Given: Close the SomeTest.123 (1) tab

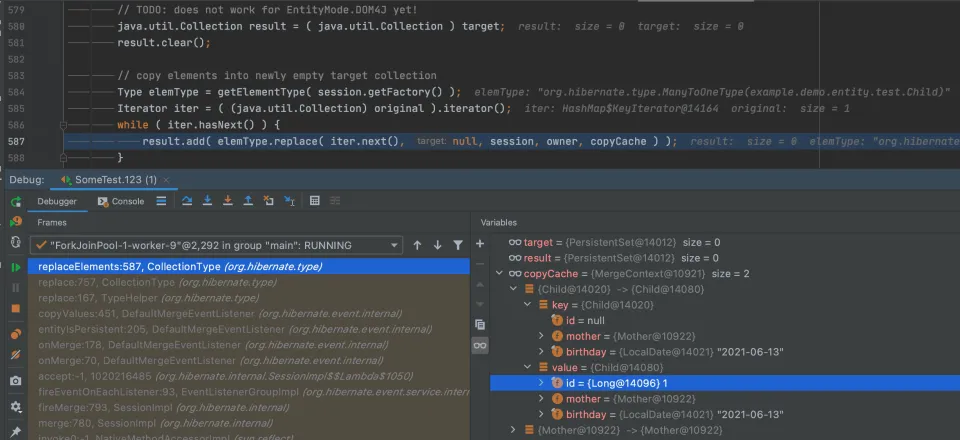Looking at the screenshot, I should click(166, 180).
